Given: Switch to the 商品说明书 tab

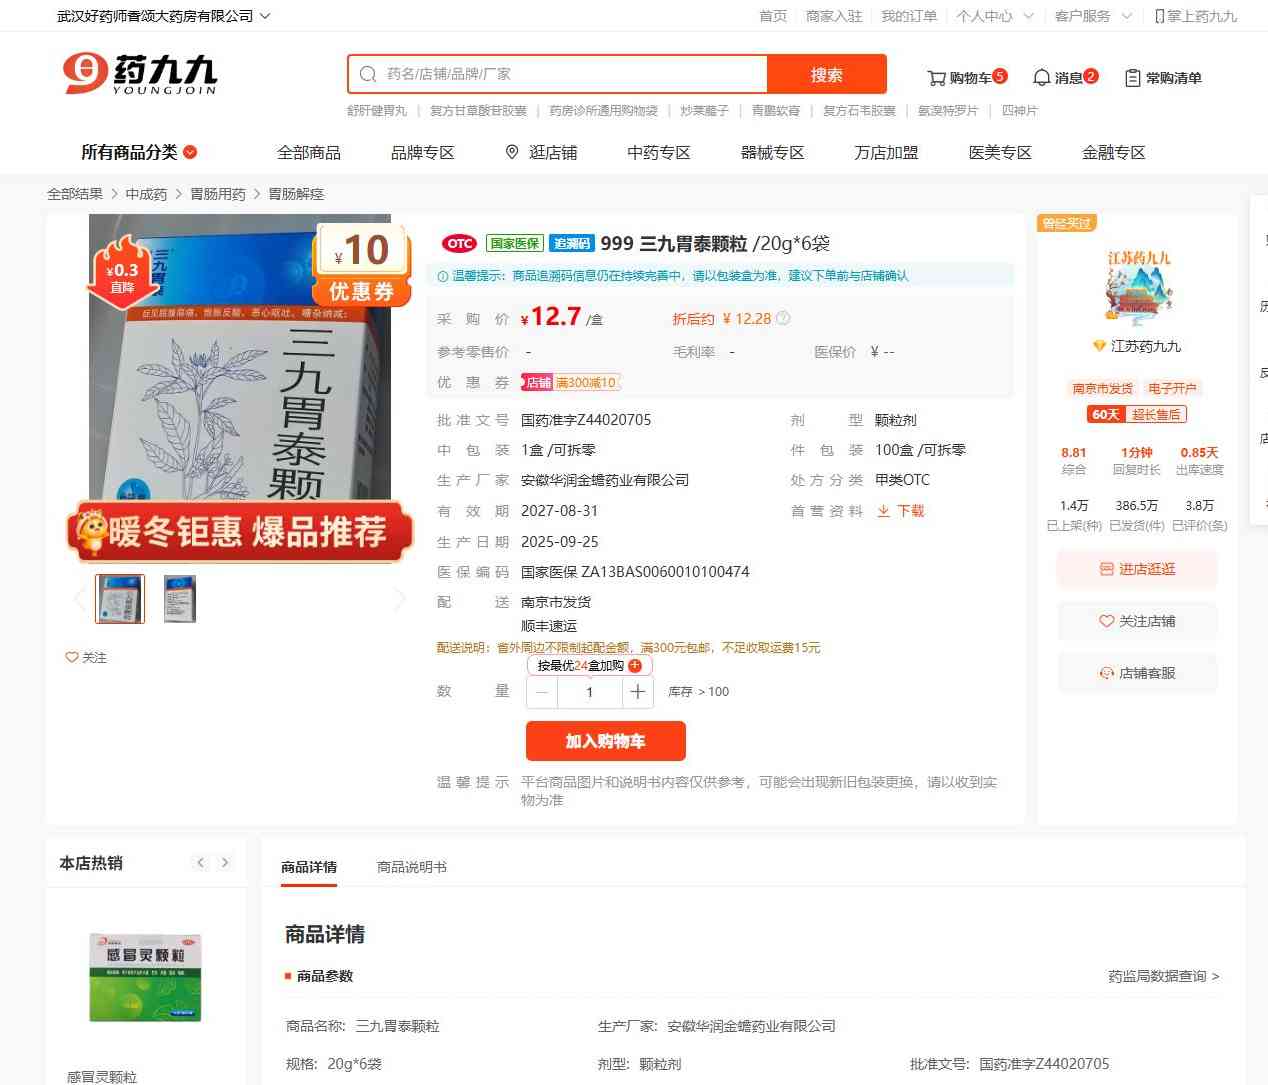Looking at the screenshot, I should pyautogui.click(x=411, y=867).
